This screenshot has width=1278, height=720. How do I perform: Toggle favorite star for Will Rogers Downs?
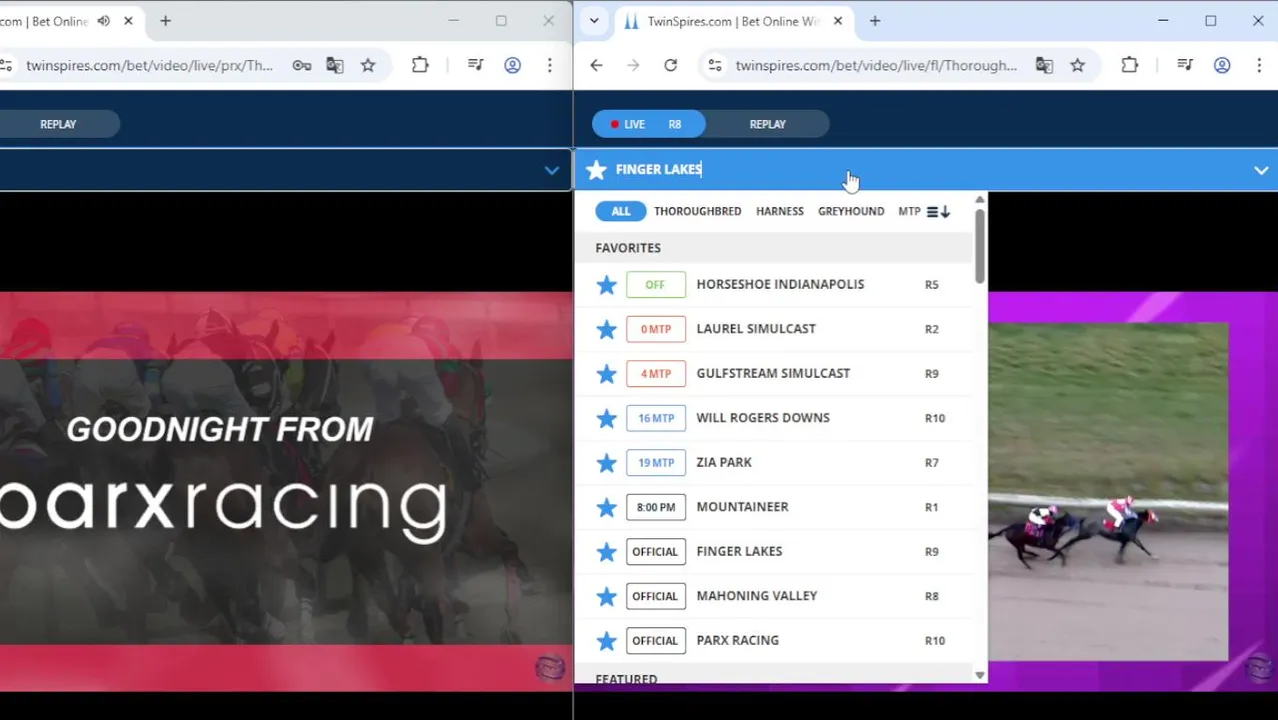pos(606,418)
